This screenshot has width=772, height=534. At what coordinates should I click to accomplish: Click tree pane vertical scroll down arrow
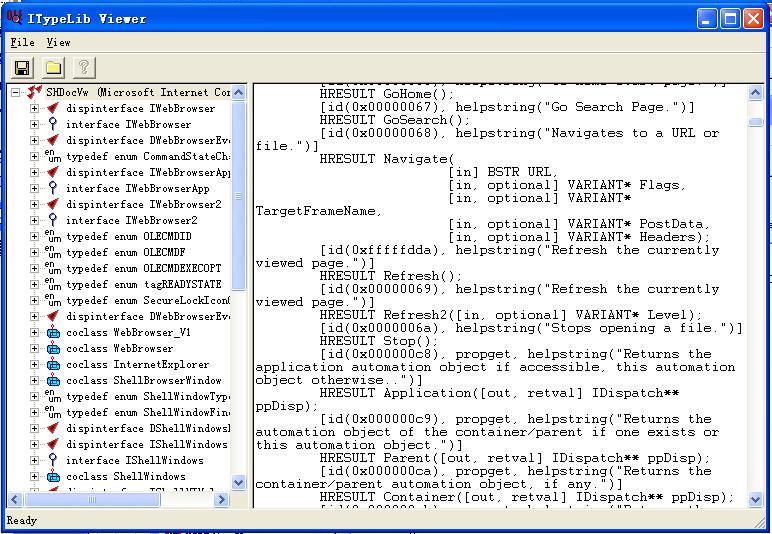click(238, 483)
